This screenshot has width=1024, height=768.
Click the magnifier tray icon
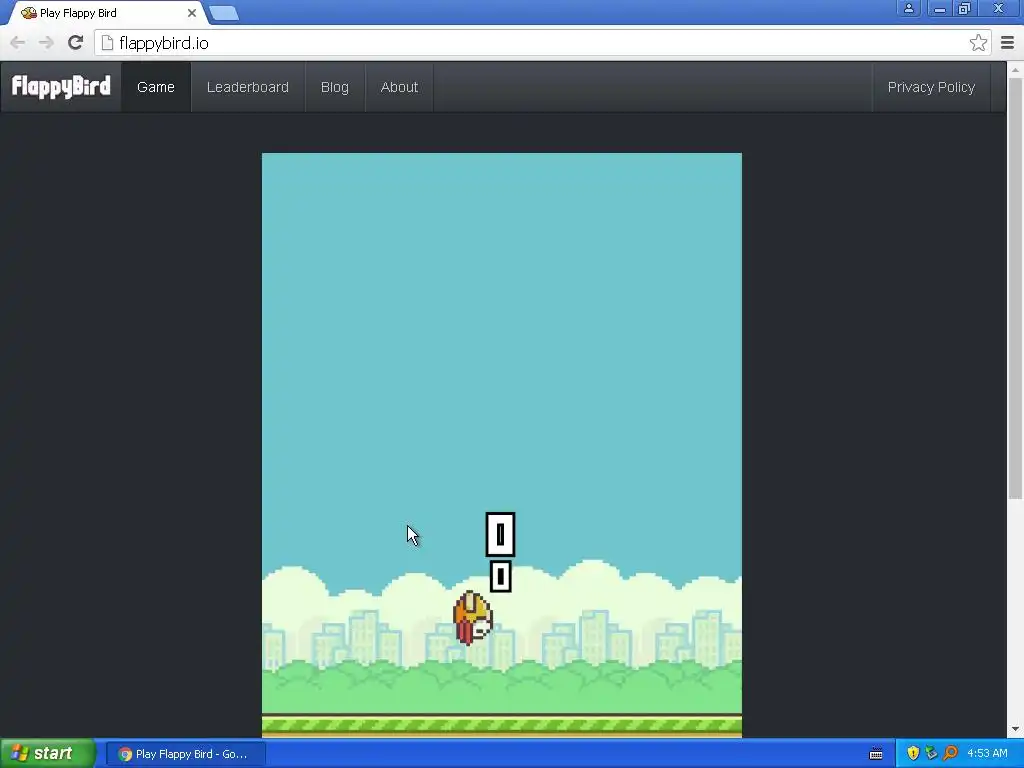(951, 753)
